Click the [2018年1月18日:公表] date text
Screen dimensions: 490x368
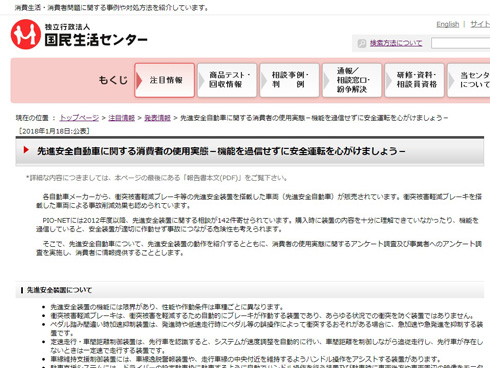54,131
